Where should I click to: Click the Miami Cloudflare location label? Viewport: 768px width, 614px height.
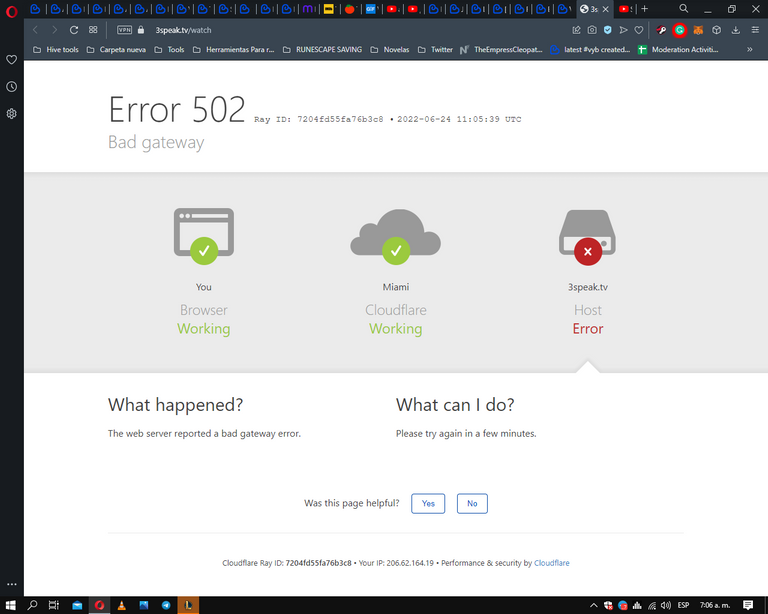pyautogui.click(x=396, y=287)
